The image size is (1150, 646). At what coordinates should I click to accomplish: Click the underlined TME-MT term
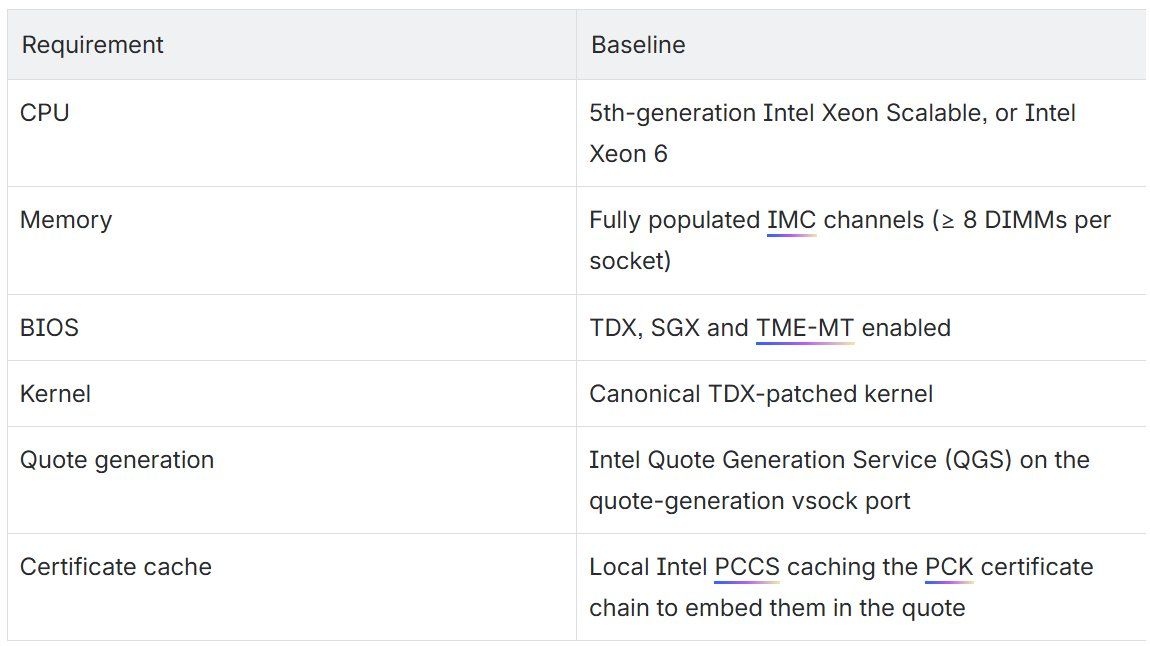[805, 328]
